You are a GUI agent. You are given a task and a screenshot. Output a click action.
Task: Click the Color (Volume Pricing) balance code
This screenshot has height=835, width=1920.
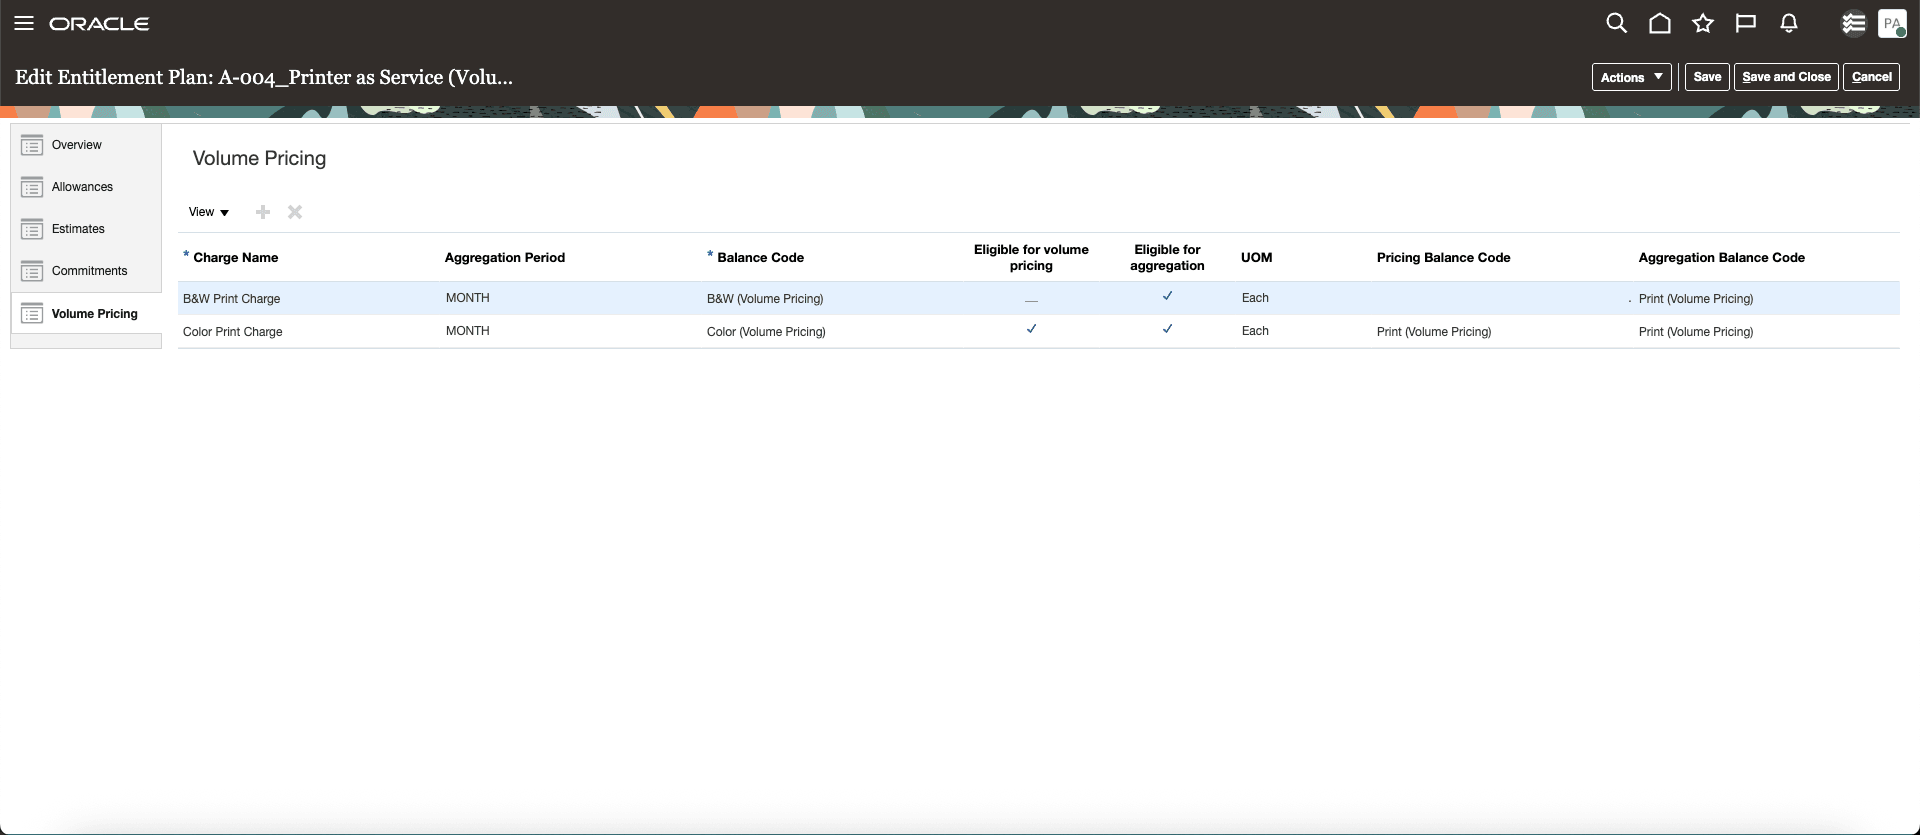pyautogui.click(x=766, y=332)
